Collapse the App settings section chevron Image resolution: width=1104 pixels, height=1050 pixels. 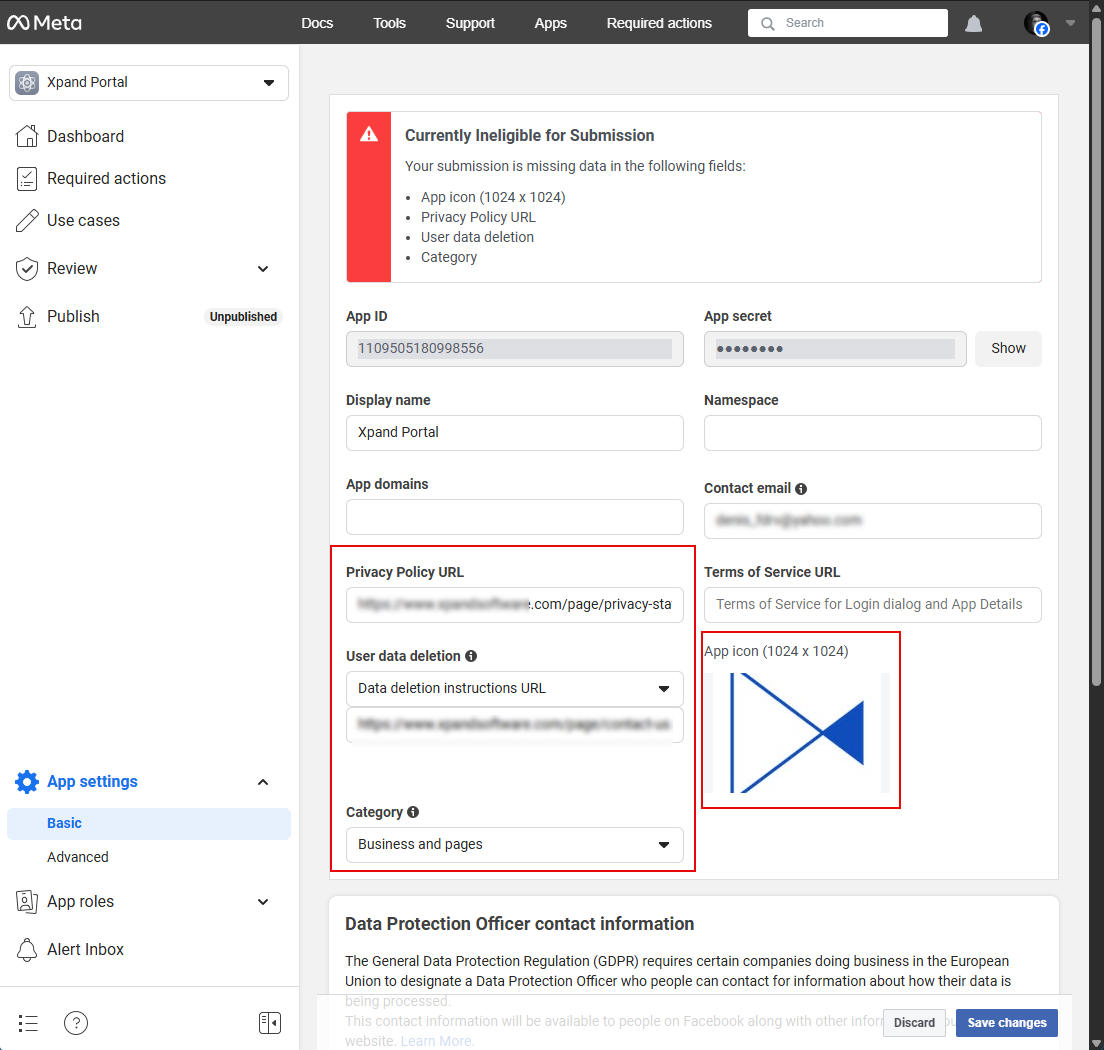pyautogui.click(x=263, y=782)
